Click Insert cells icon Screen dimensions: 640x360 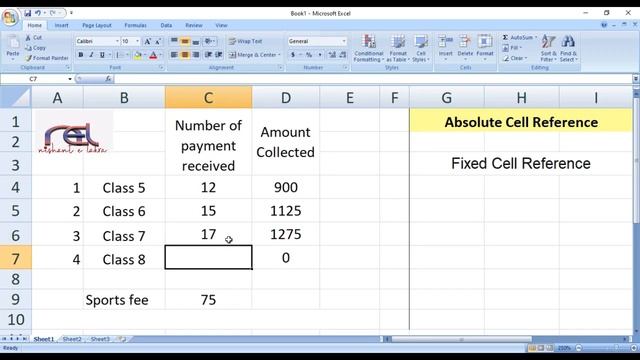pos(445,42)
